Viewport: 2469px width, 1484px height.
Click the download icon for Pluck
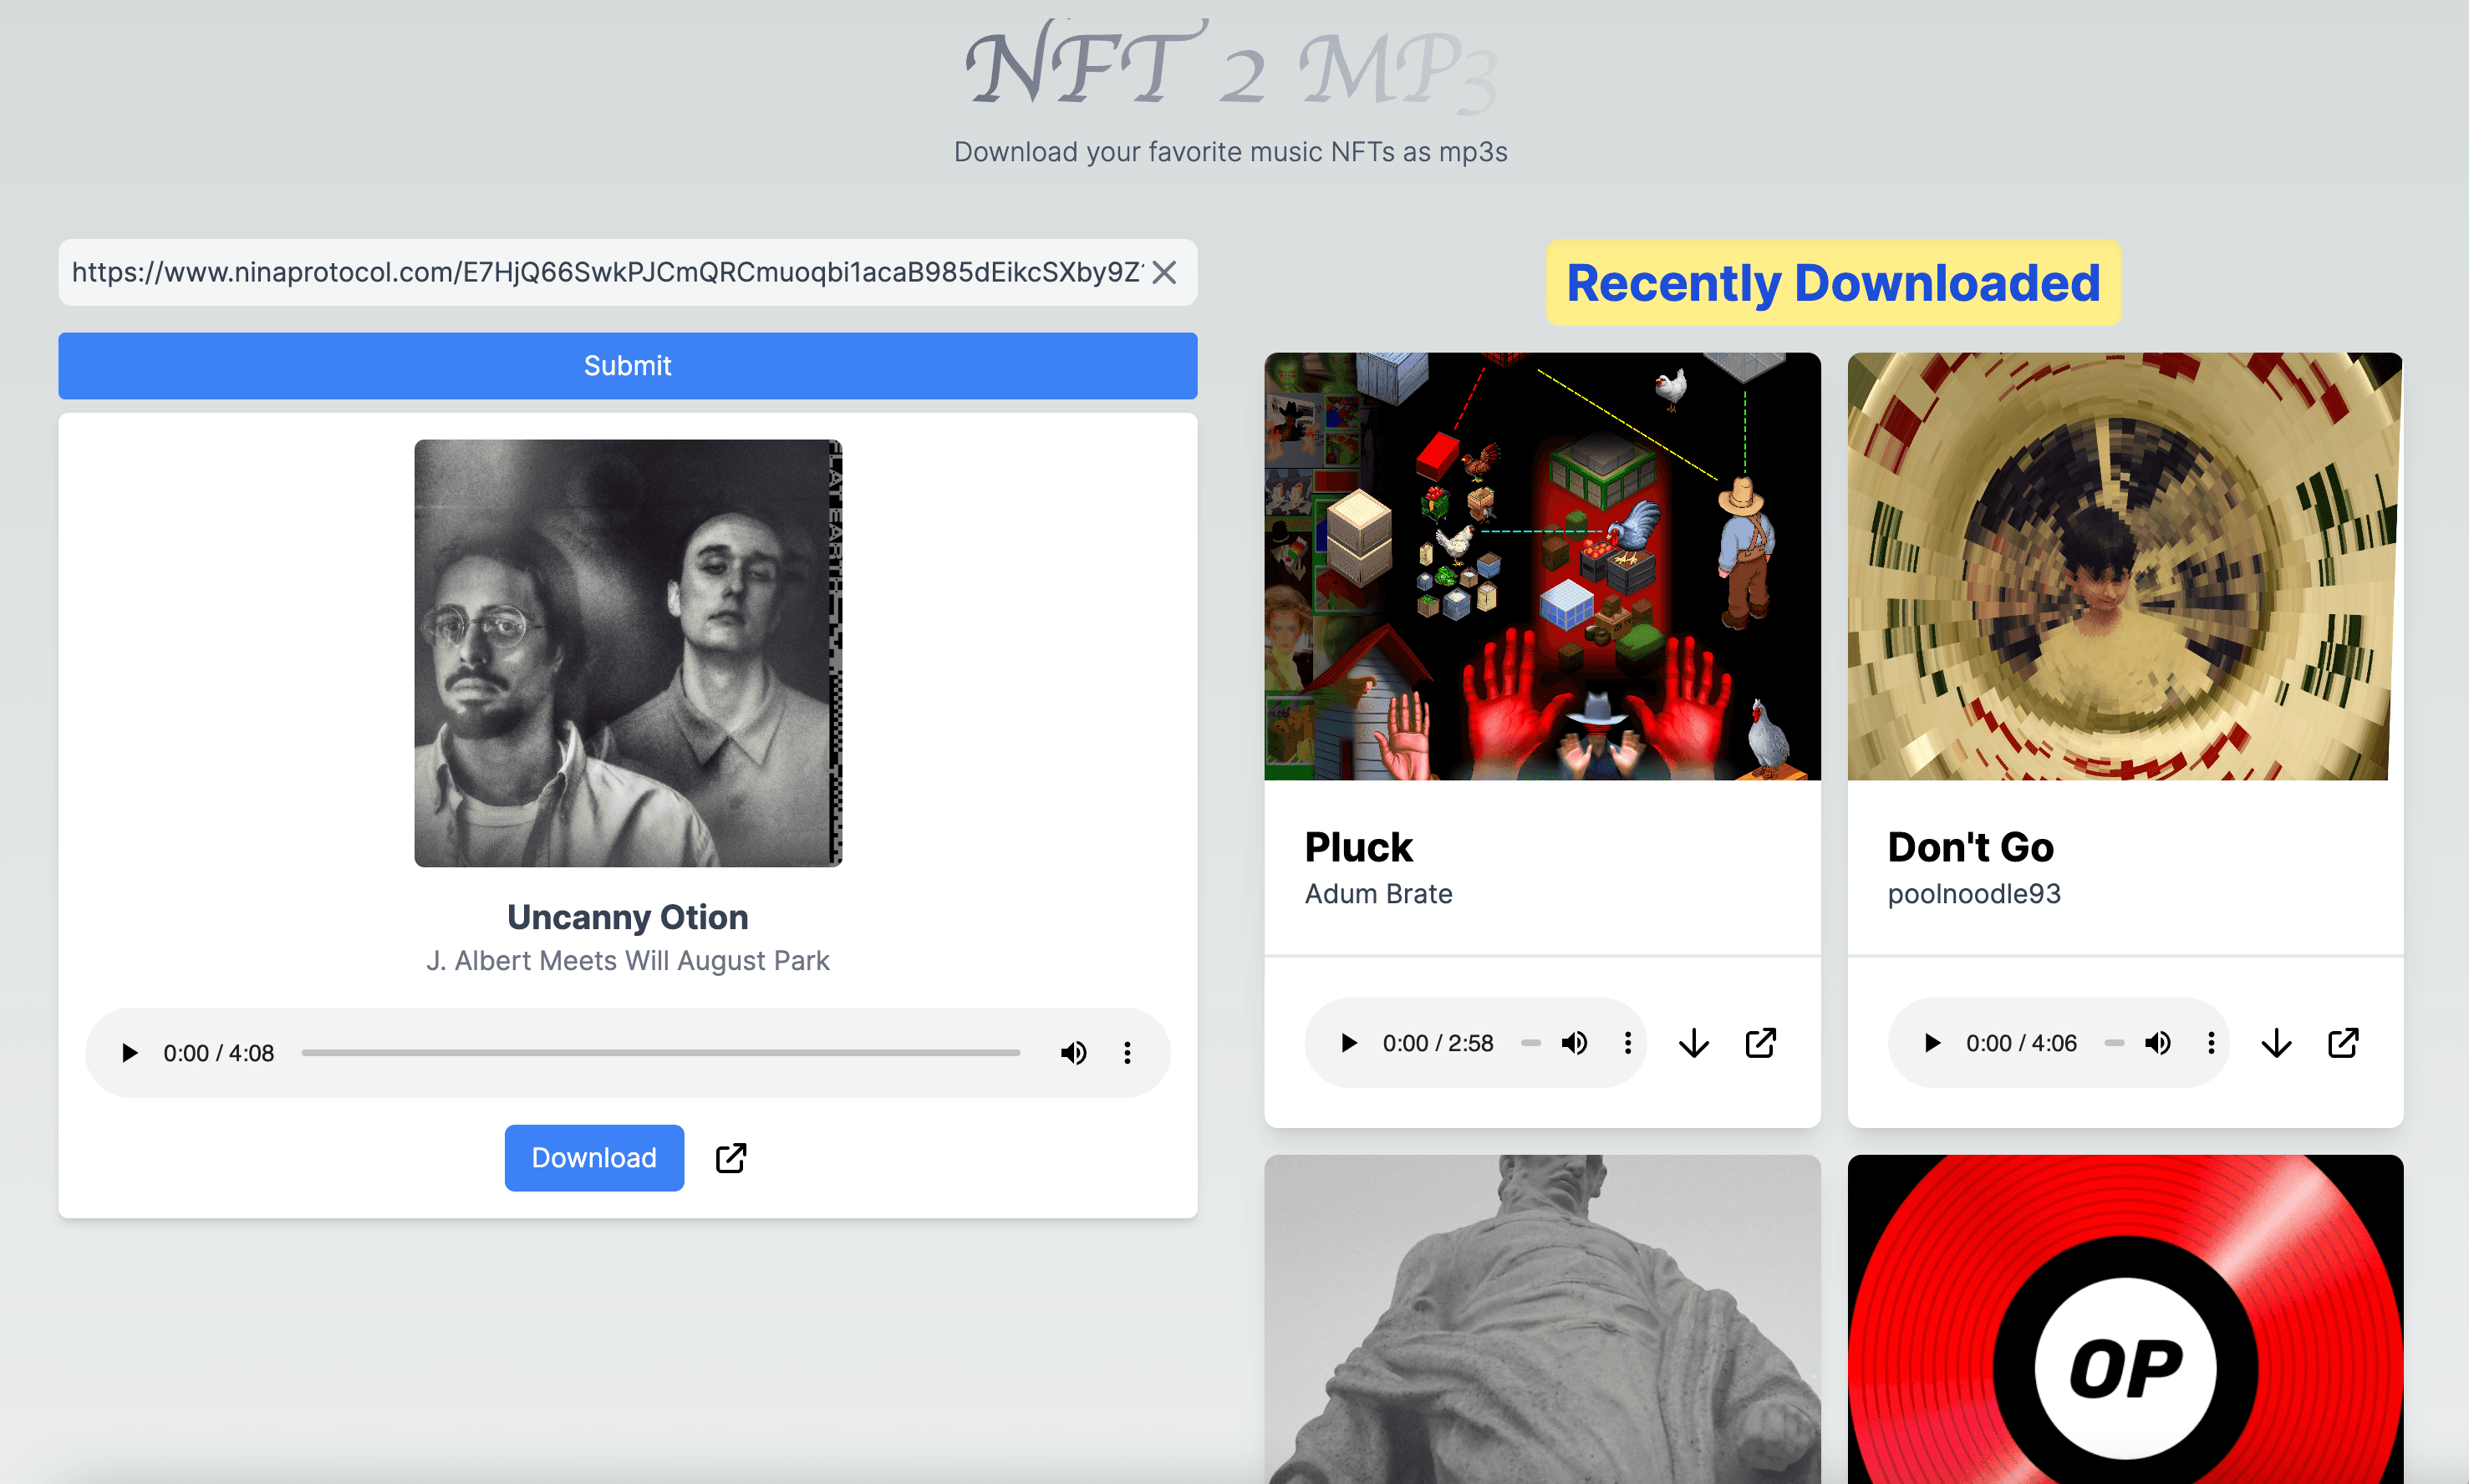click(x=1693, y=1044)
